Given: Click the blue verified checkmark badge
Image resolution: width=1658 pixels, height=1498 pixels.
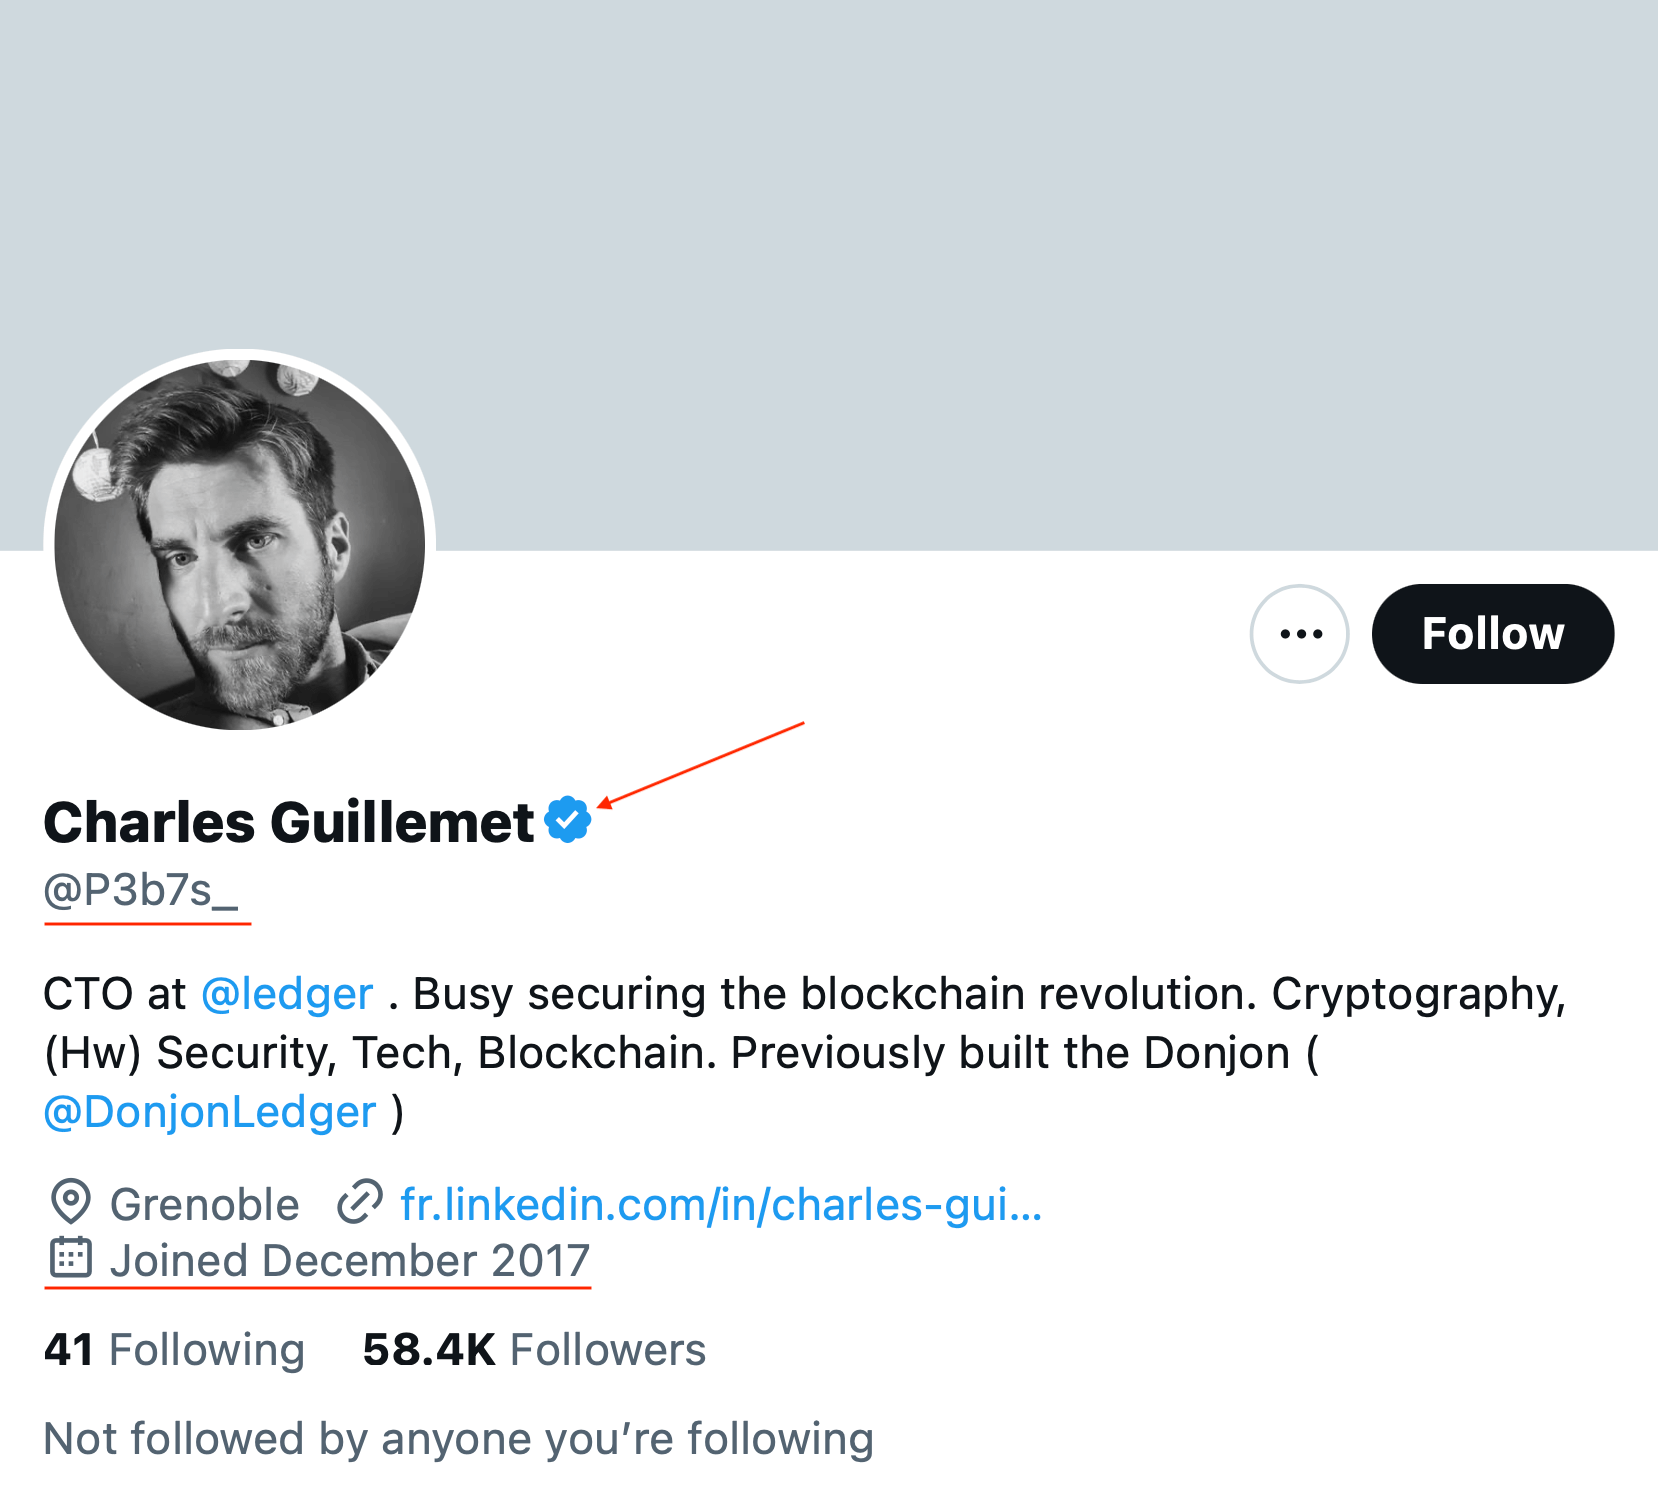Looking at the screenshot, I should [568, 820].
